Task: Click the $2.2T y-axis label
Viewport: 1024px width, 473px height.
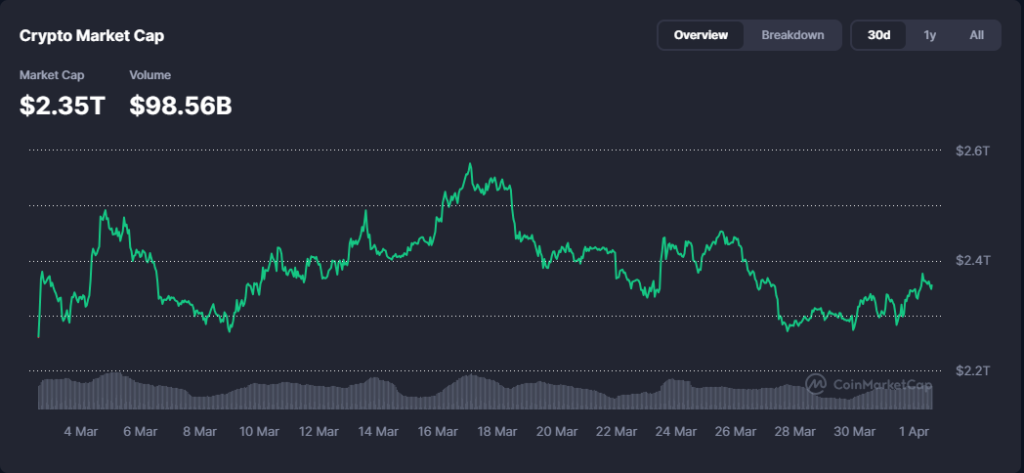Action: [x=972, y=371]
